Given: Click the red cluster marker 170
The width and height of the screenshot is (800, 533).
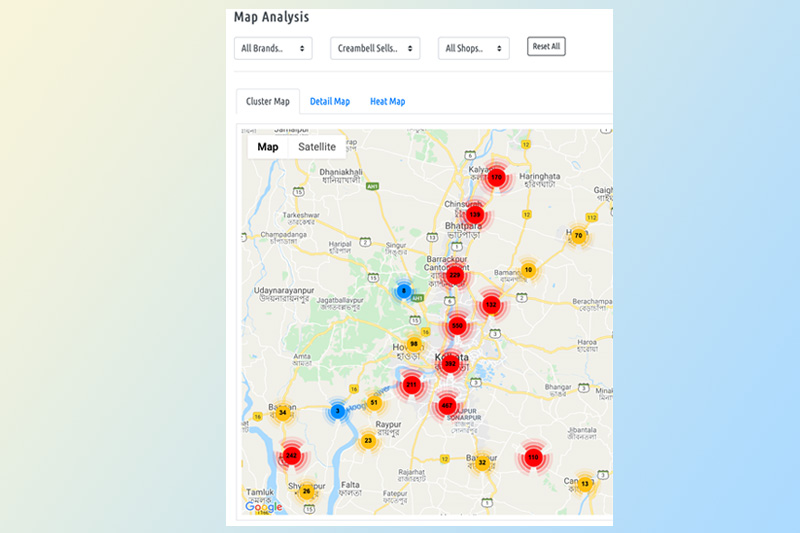Looking at the screenshot, I should pyautogui.click(x=496, y=177).
